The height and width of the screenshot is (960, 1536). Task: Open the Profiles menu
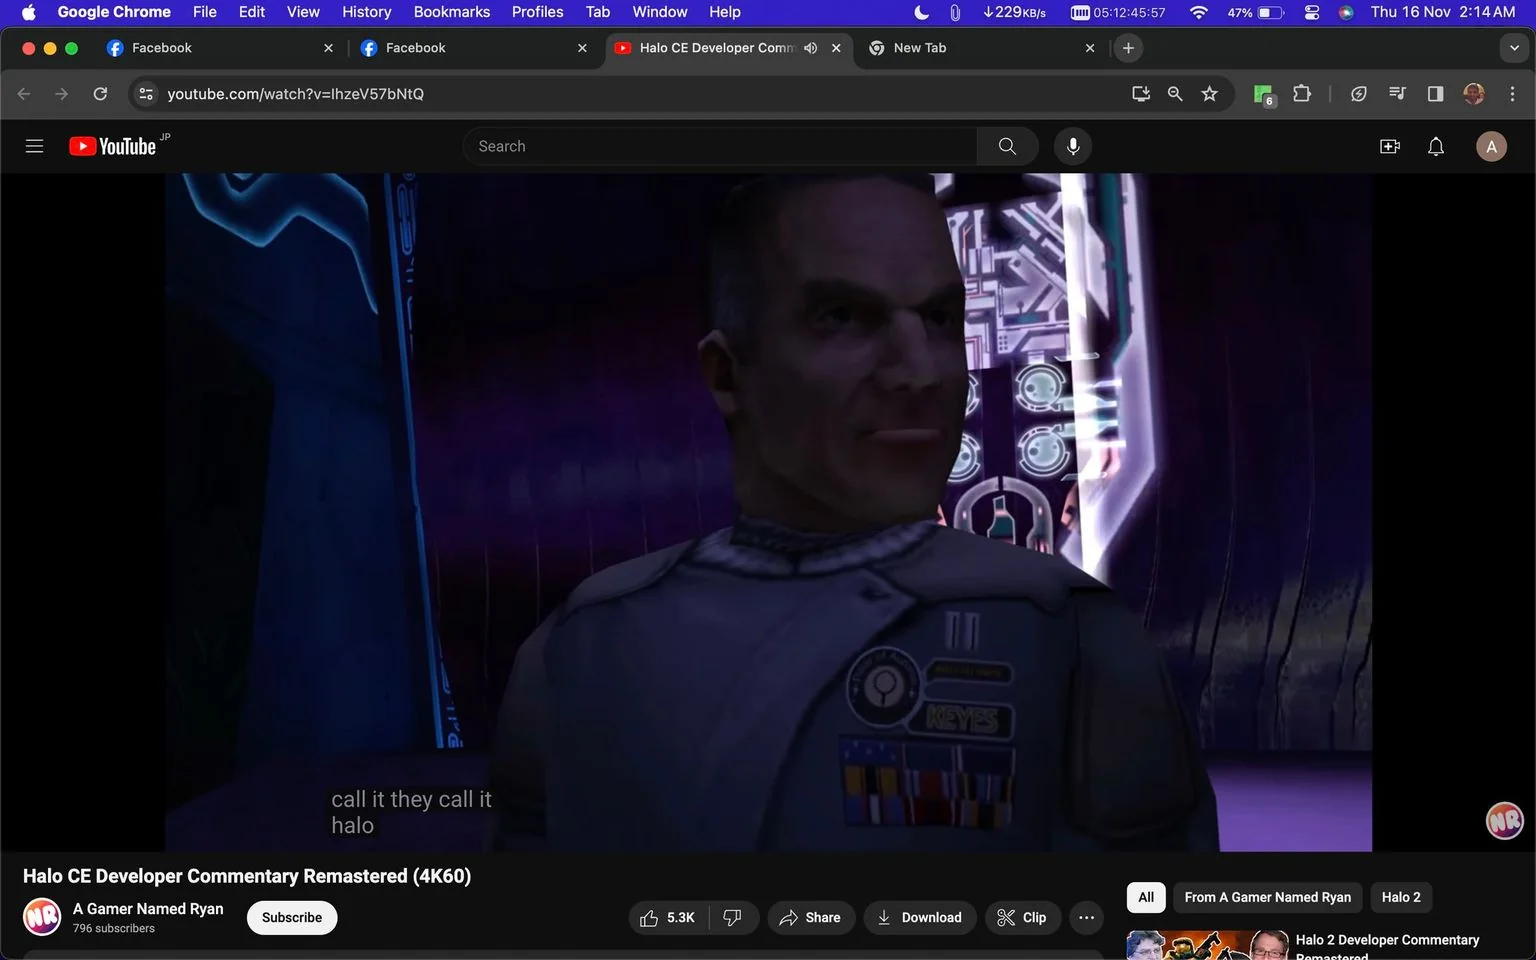point(538,12)
